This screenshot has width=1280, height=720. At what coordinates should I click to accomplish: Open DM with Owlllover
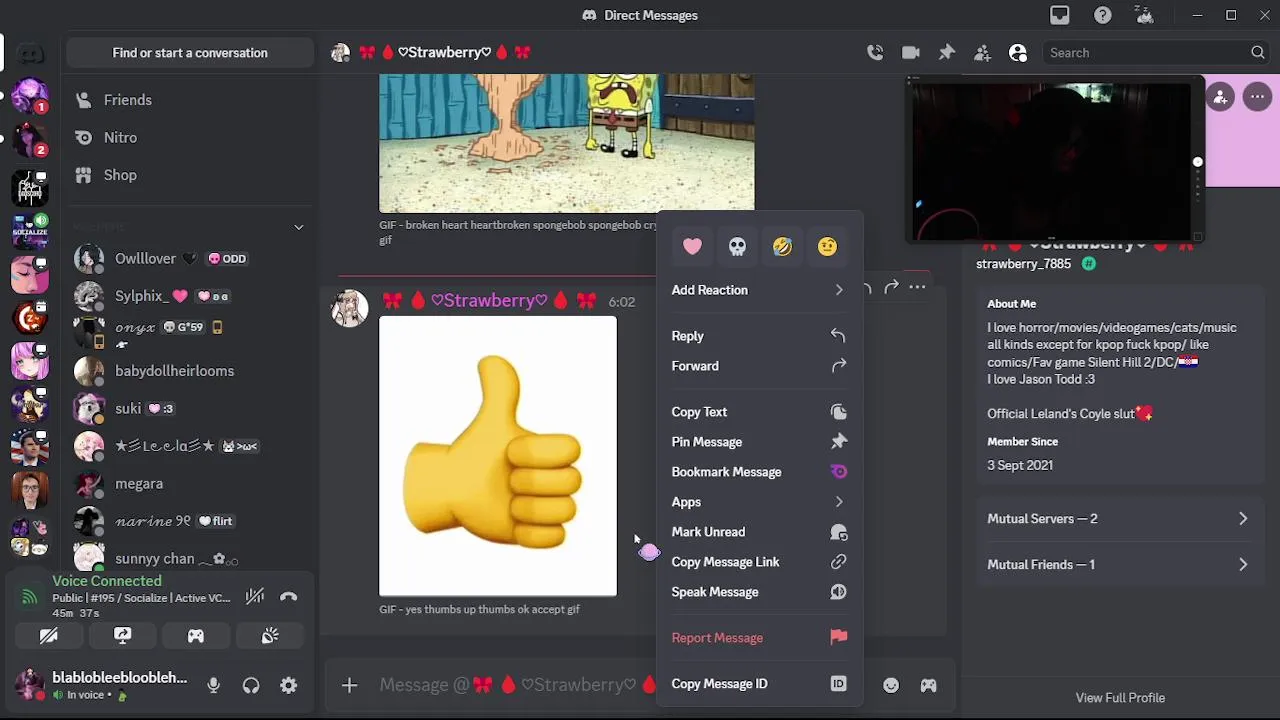point(190,259)
